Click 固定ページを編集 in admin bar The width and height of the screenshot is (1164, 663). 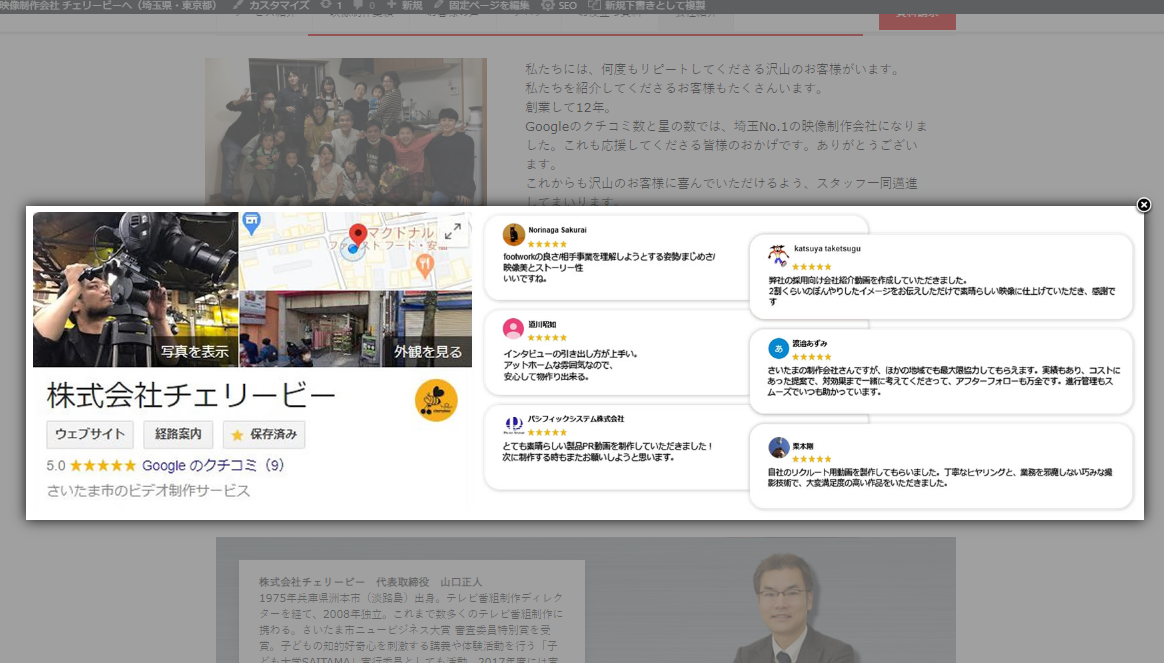pyautogui.click(x=482, y=6)
